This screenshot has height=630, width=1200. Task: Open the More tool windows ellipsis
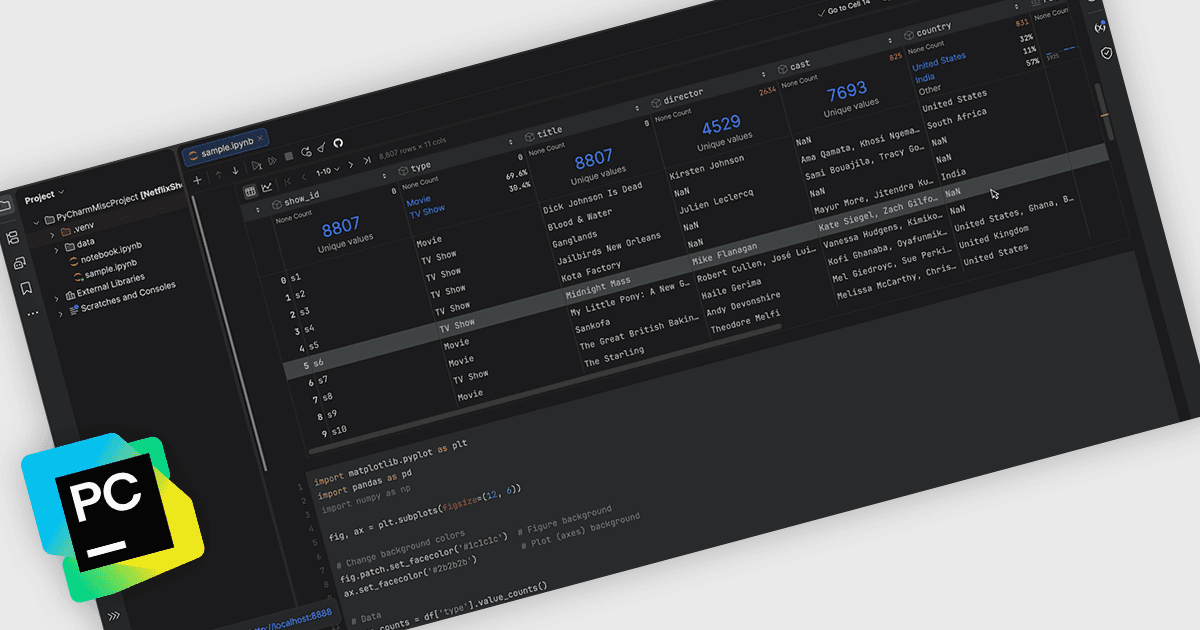click(33, 313)
